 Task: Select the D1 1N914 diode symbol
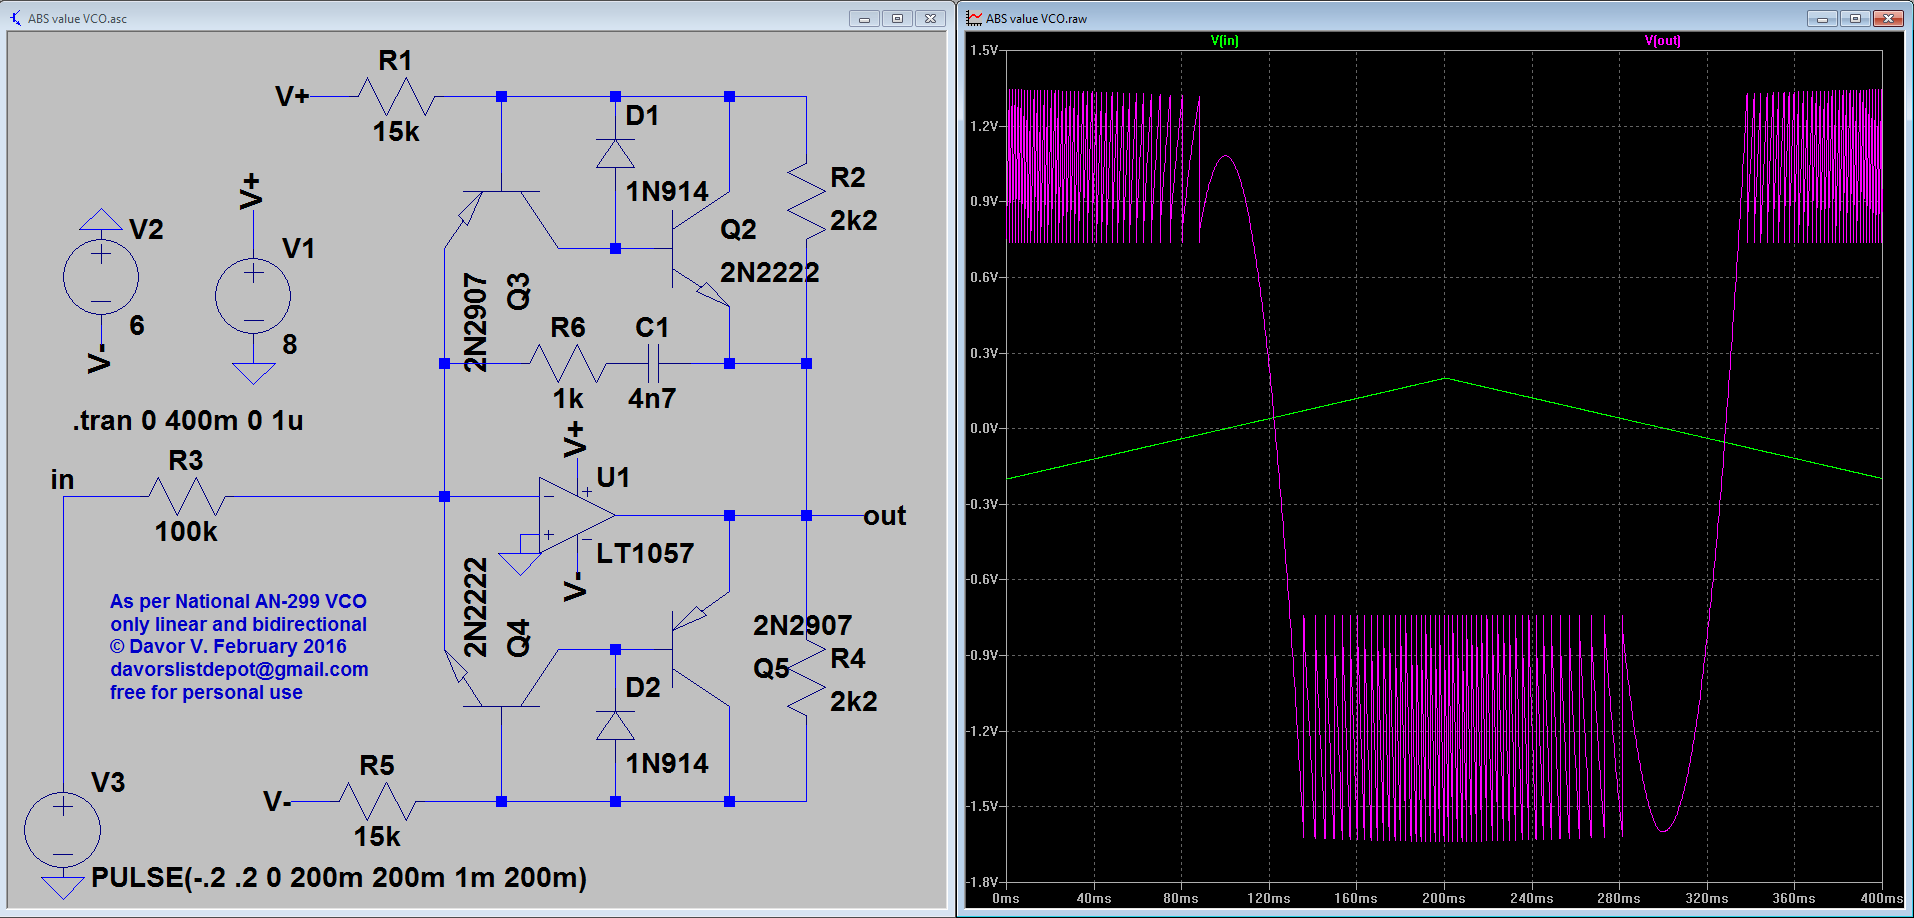click(615, 154)
